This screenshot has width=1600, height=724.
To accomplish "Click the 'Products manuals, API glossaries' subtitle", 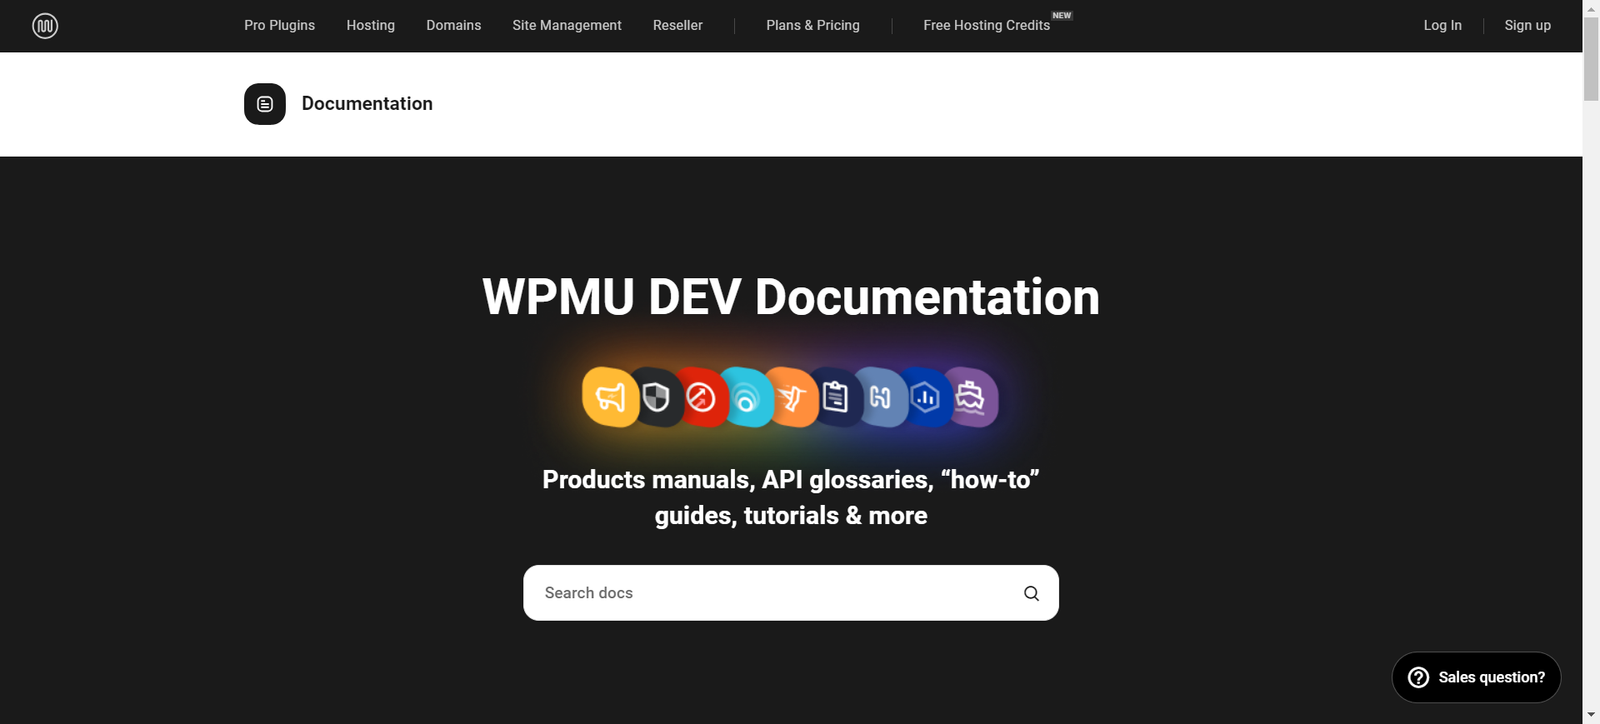I will click(x=791, y=497).
